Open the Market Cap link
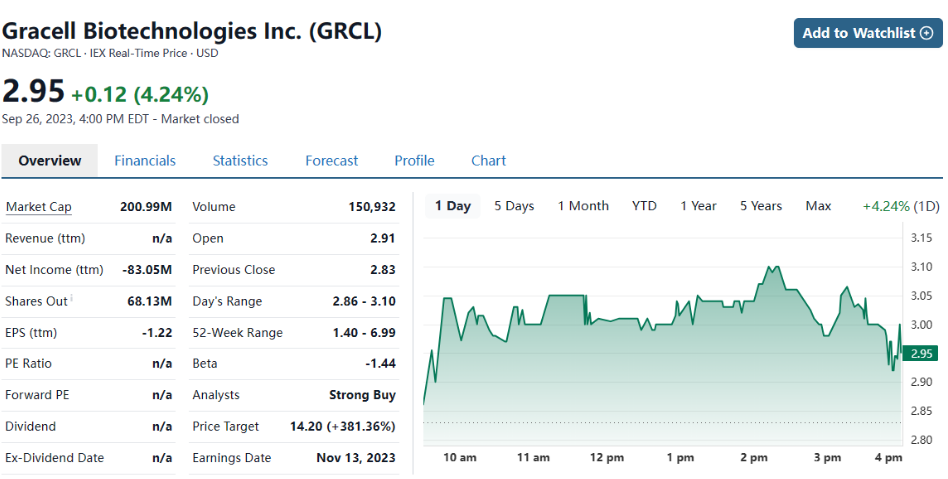 39,207
